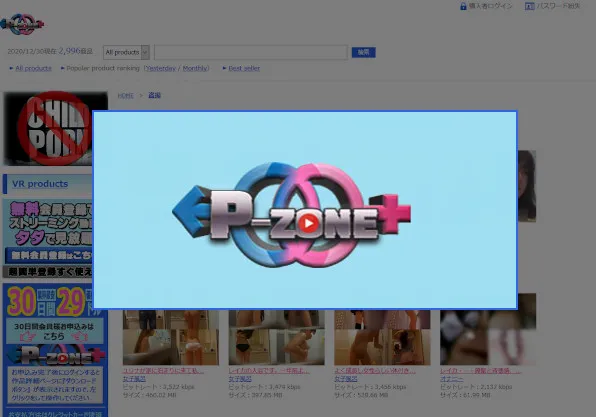Open the 'Best seller' link
The height and width of the screenshot is (417, 596).
(244, 68)
